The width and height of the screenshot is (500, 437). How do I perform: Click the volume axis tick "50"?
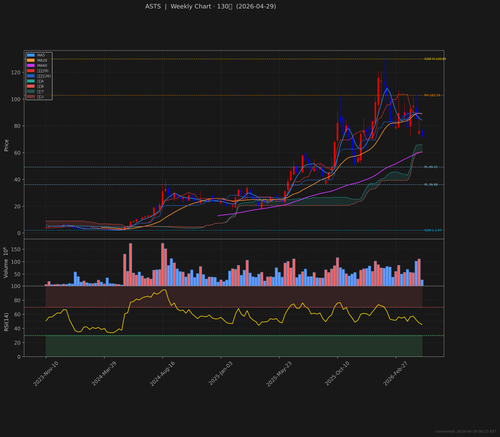tap(17, 274)
